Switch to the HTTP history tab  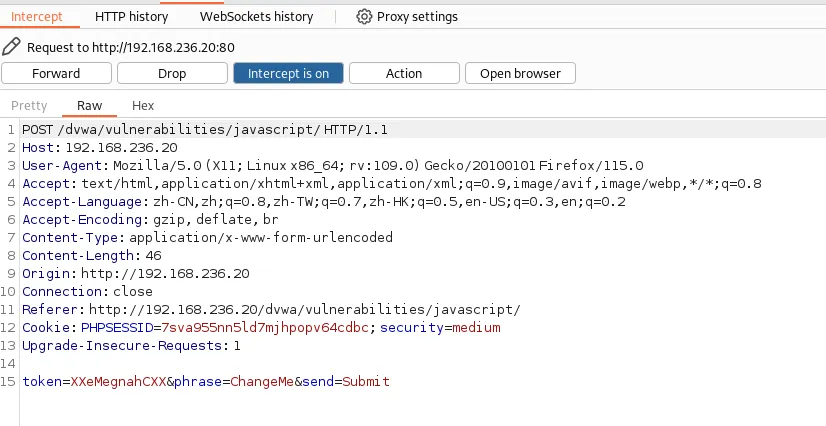(x=131, y=17)
